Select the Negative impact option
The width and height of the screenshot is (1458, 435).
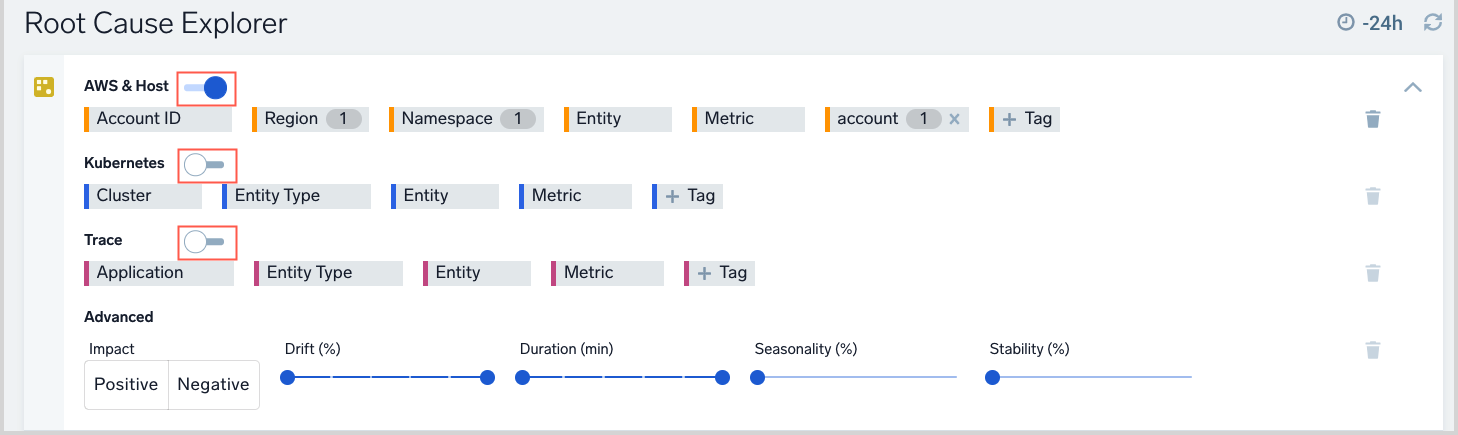[x=213, y=385]
